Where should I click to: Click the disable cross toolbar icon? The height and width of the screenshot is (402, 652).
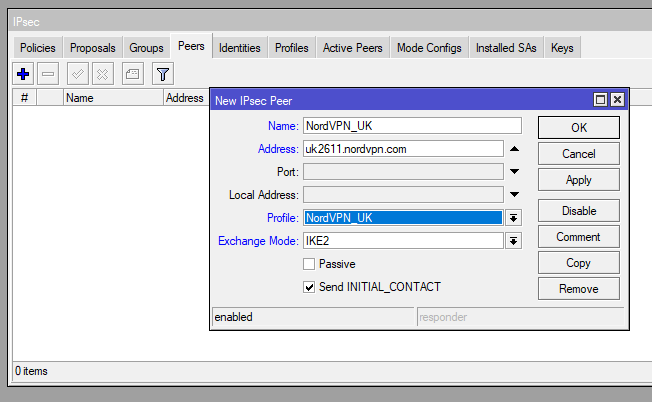click(x=103, y=74)
